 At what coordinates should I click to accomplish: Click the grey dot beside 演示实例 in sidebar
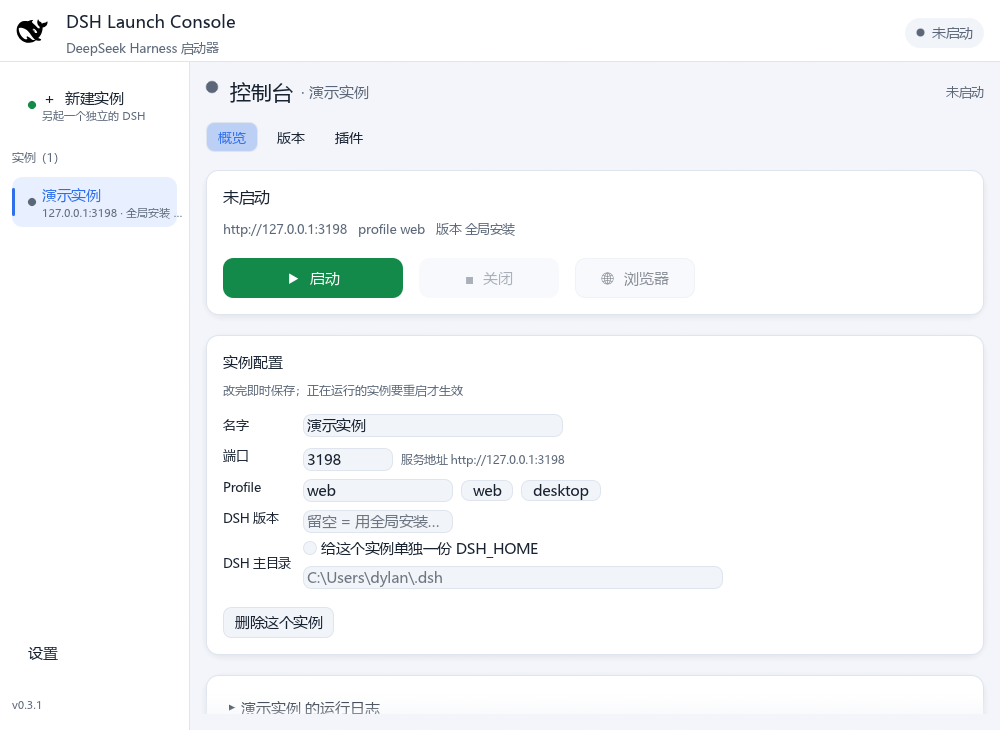(x=32, y=202)
